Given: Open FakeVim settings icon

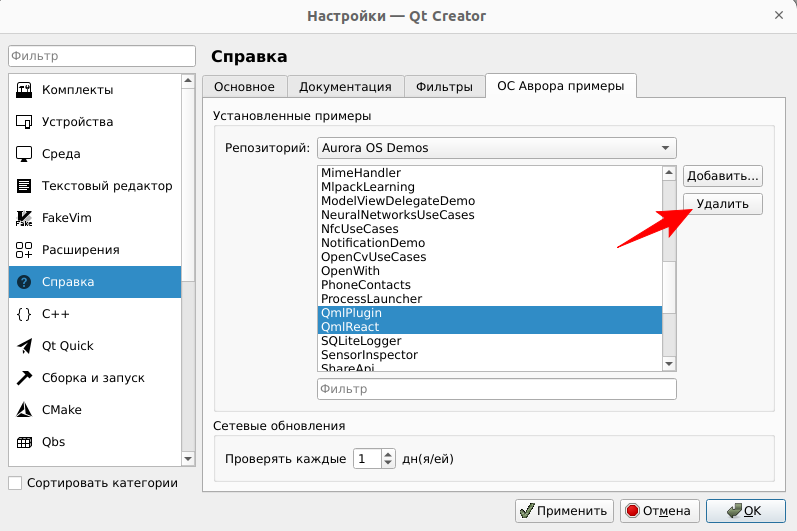Looking at the screenshot, I should pos(24,218).
